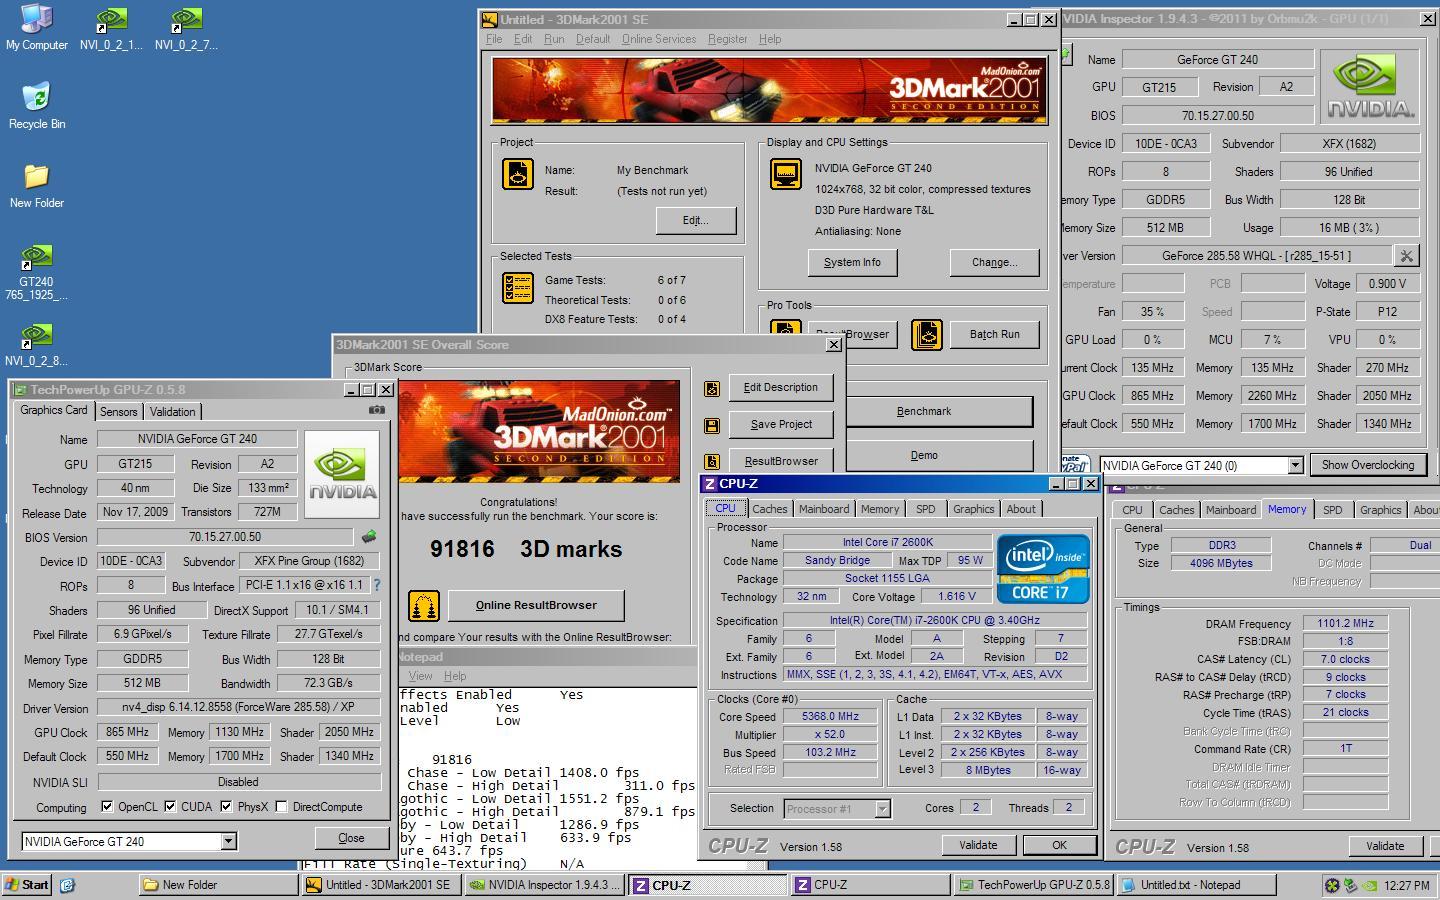Click the NVIDIA logo in NVIDIA Inspector

click(1369, 87)
